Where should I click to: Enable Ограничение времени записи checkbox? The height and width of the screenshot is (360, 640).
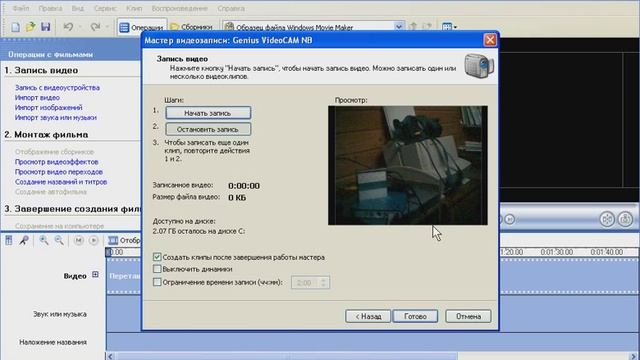(x=157, y=282)
